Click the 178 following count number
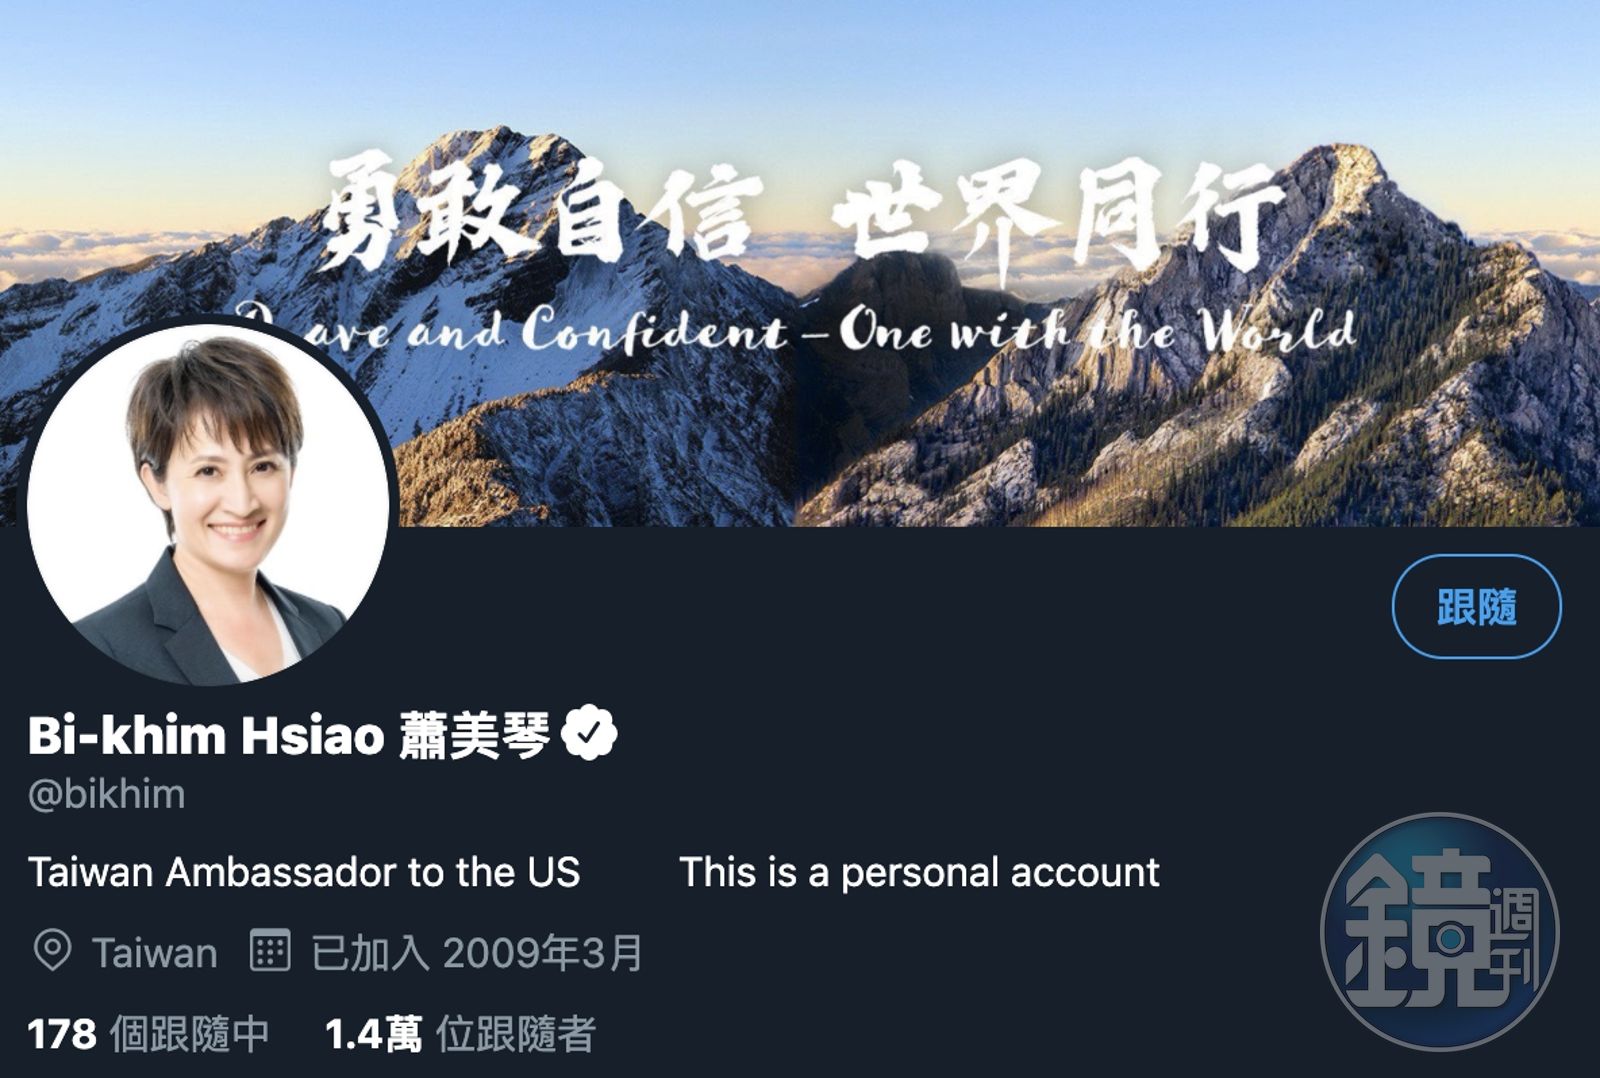Image resolution: width=1600 pixels, height=1078 pixels. 62,1034
